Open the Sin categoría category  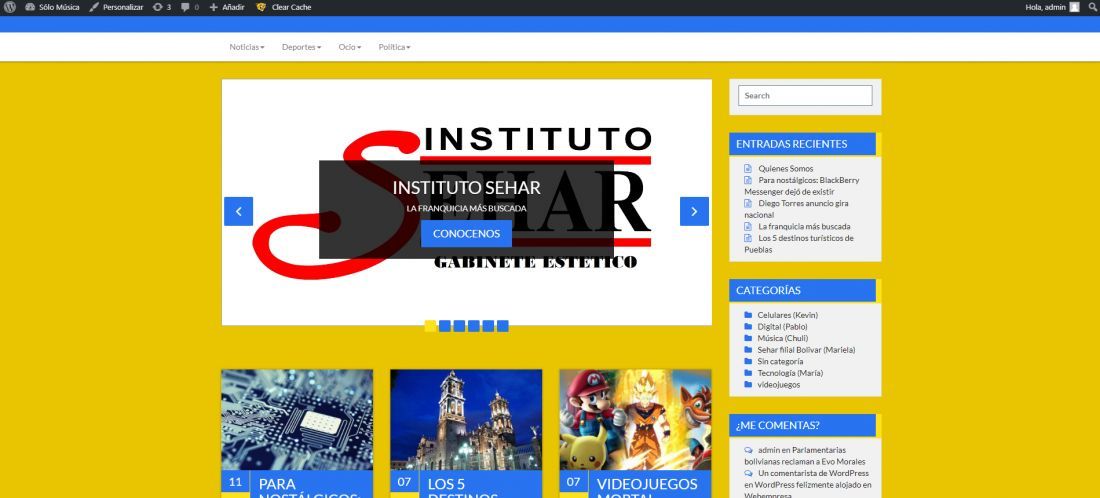pos(780,361)
